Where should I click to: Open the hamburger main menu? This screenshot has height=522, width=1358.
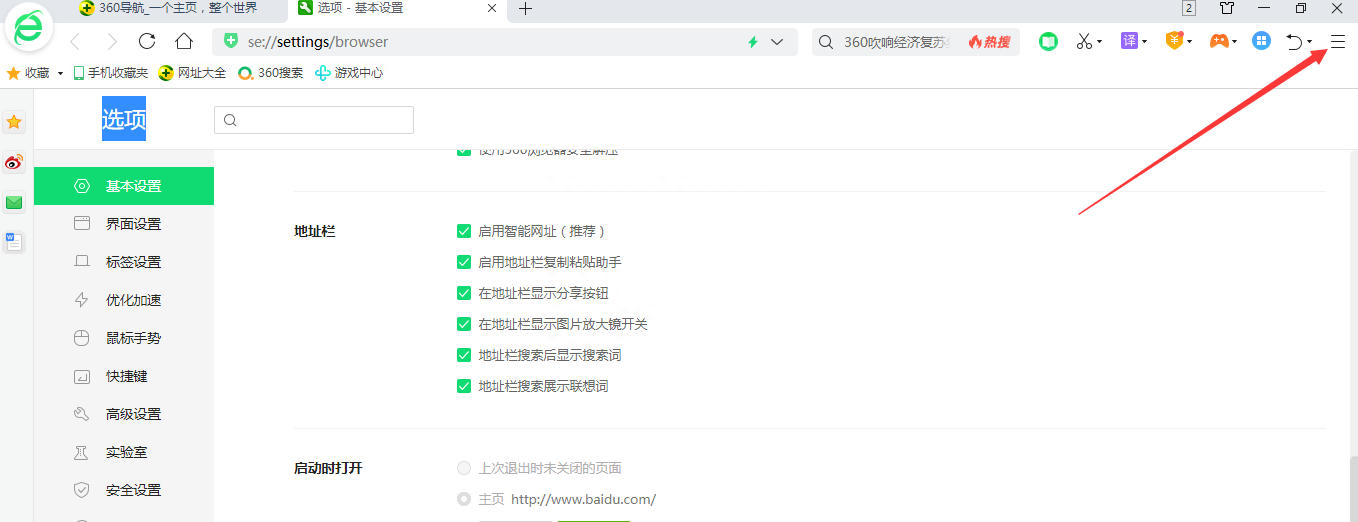tap(1338, 42)
